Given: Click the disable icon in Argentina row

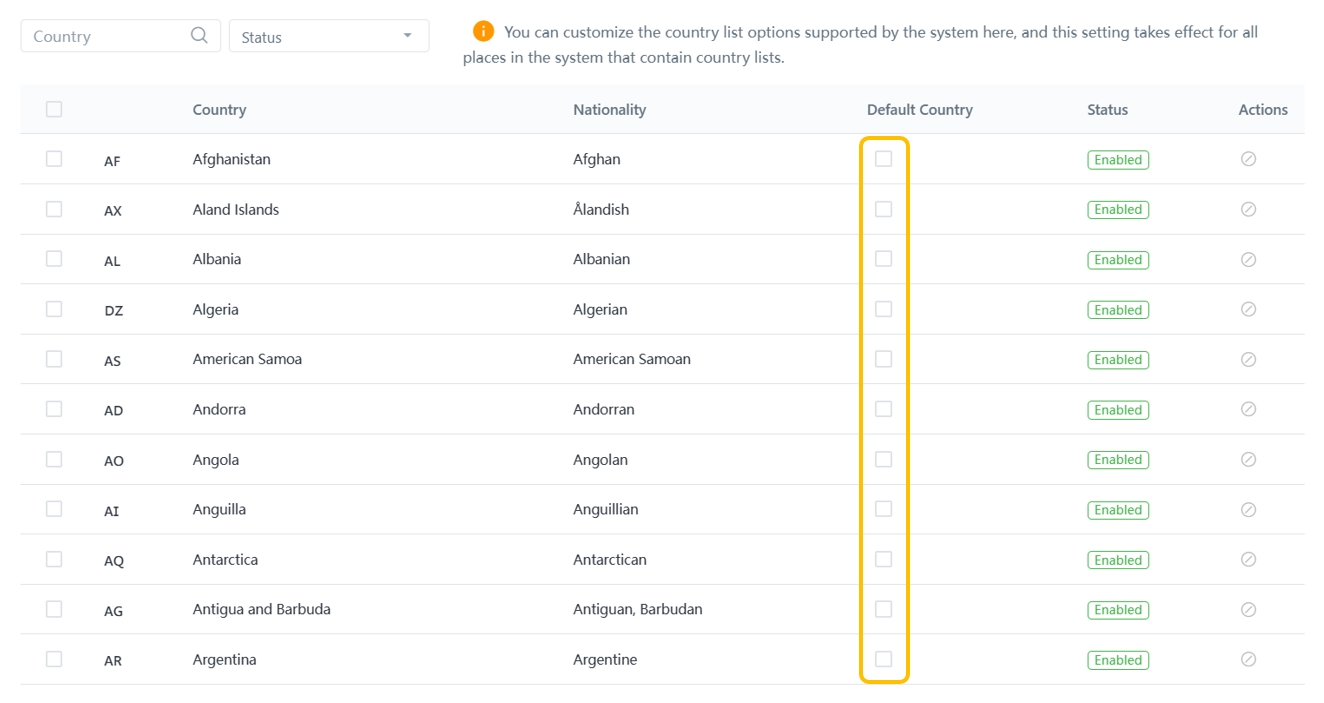Looking at the screenshot, I should tap(1248, 659).
